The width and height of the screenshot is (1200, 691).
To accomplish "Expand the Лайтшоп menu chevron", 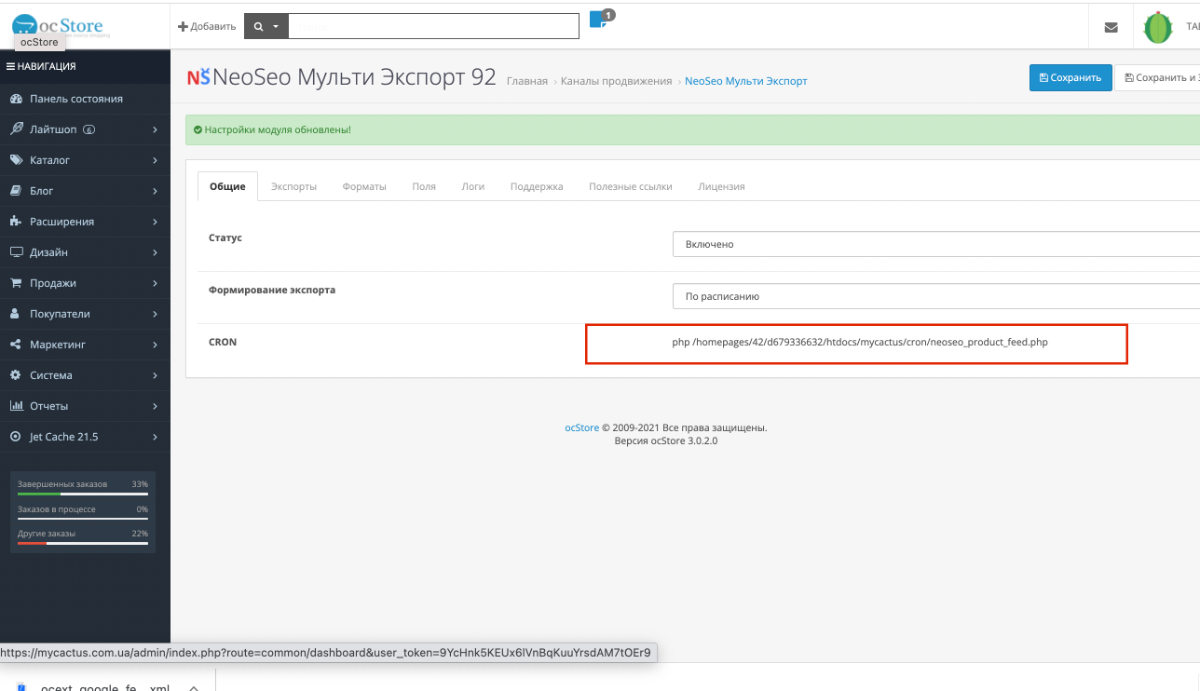I will coord(155,130).
